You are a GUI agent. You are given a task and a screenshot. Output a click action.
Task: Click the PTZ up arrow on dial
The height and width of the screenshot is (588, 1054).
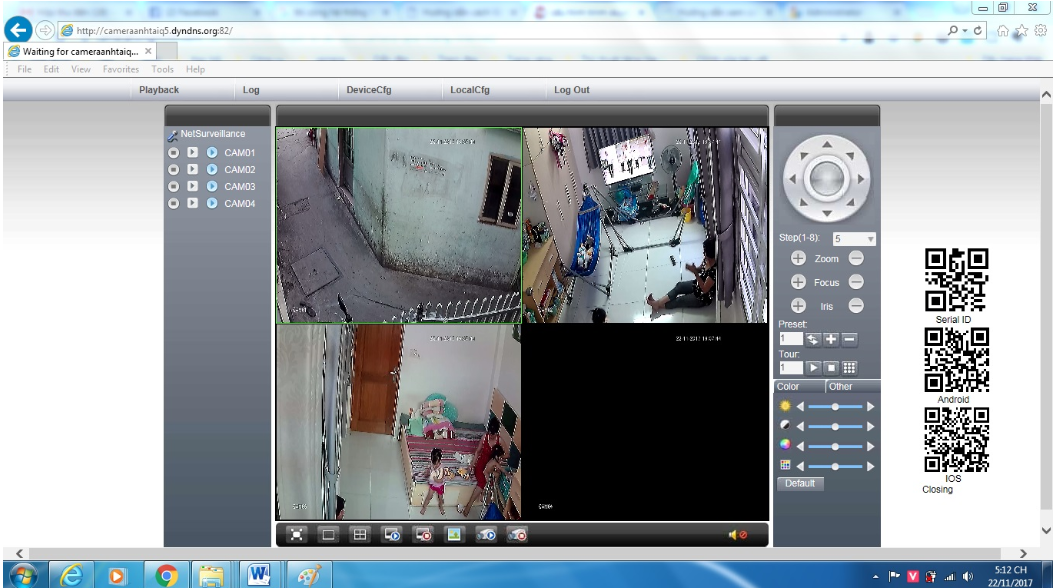click(826, 145)
